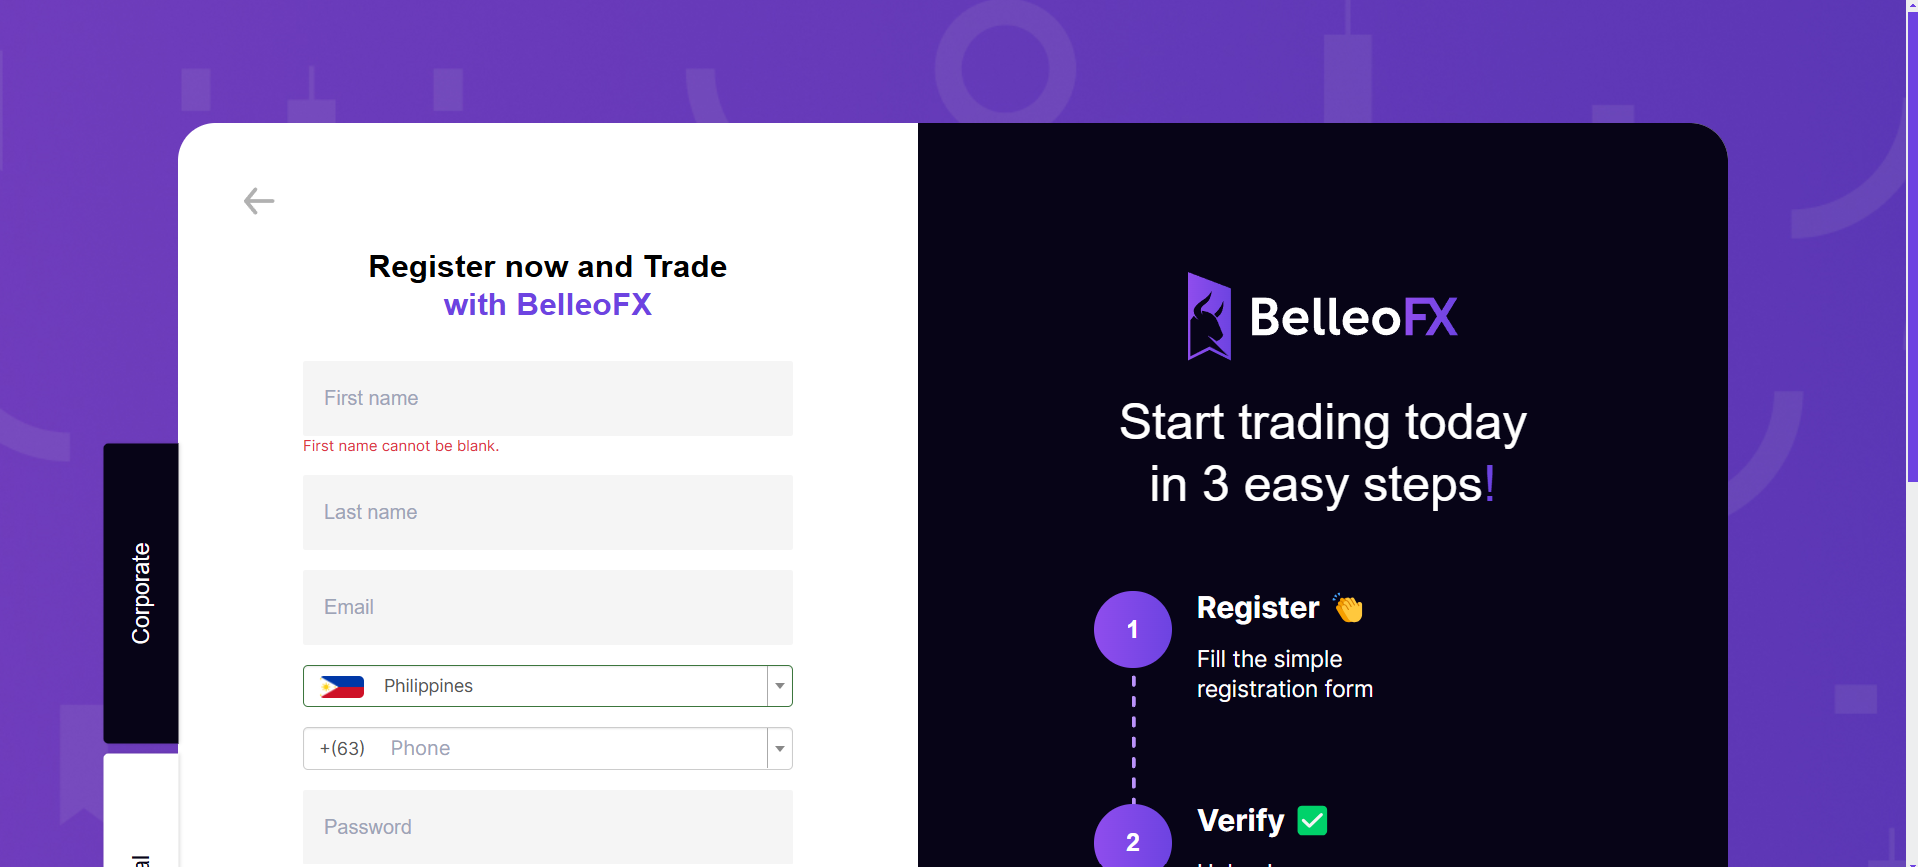Click the BelleoFX bull logo icon

[1209, 317]
